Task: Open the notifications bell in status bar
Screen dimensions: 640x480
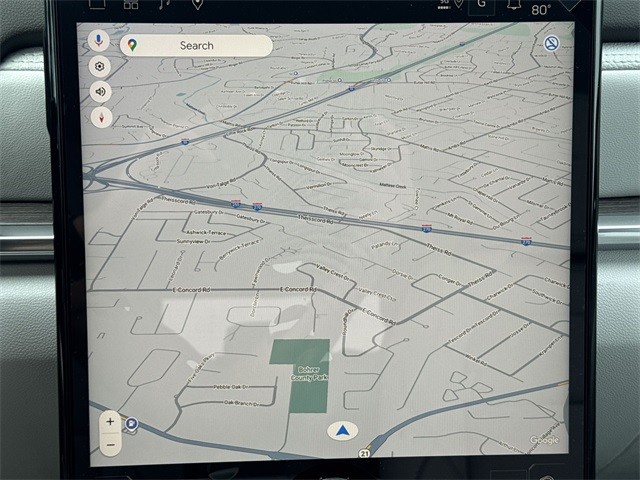Action: pyautogui.click(x=513, y=5)
